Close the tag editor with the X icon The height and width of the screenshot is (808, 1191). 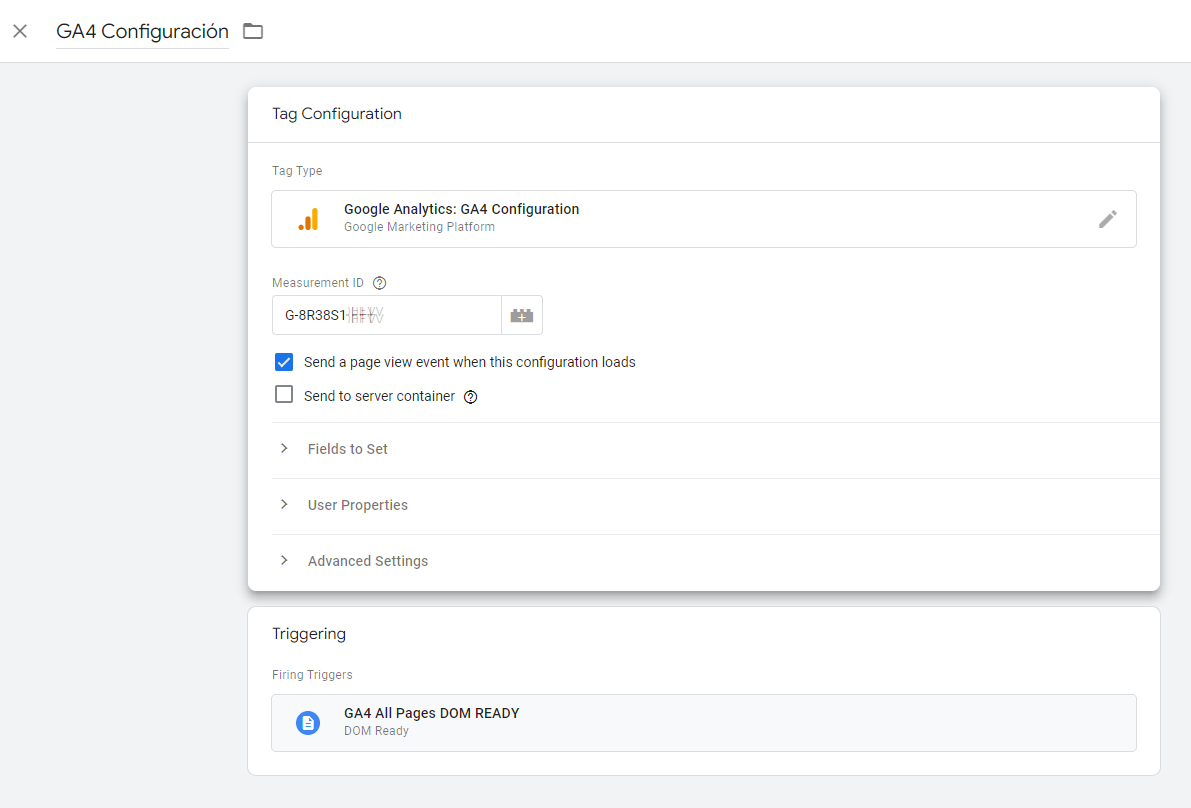click(21, 31)
